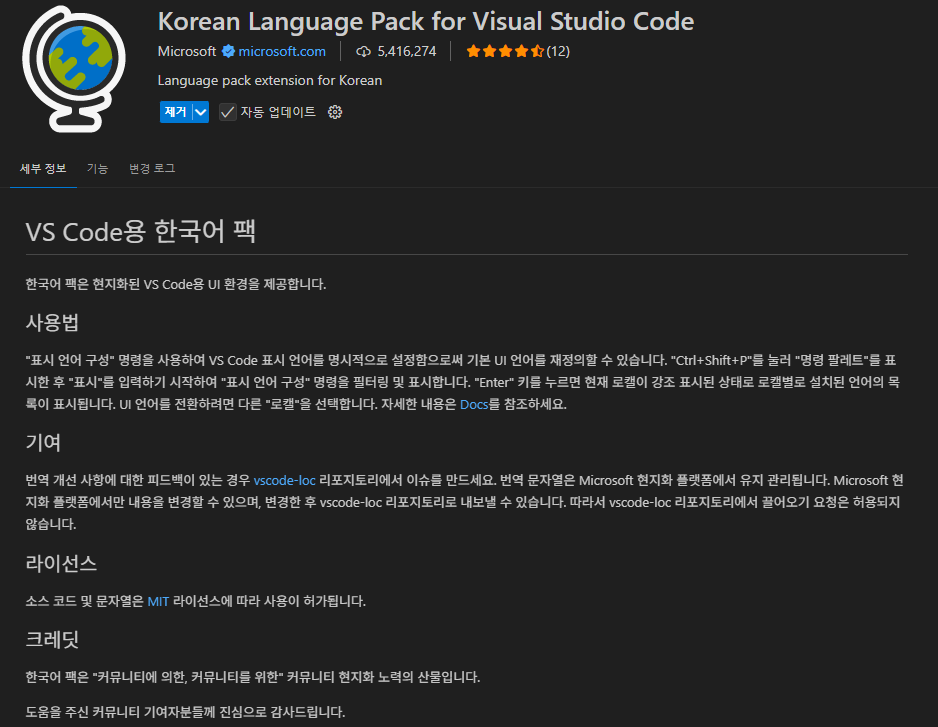
Task: Click the sentence starting '한국어 팩은 현지화된'
Action: click(x=176, y=284)
